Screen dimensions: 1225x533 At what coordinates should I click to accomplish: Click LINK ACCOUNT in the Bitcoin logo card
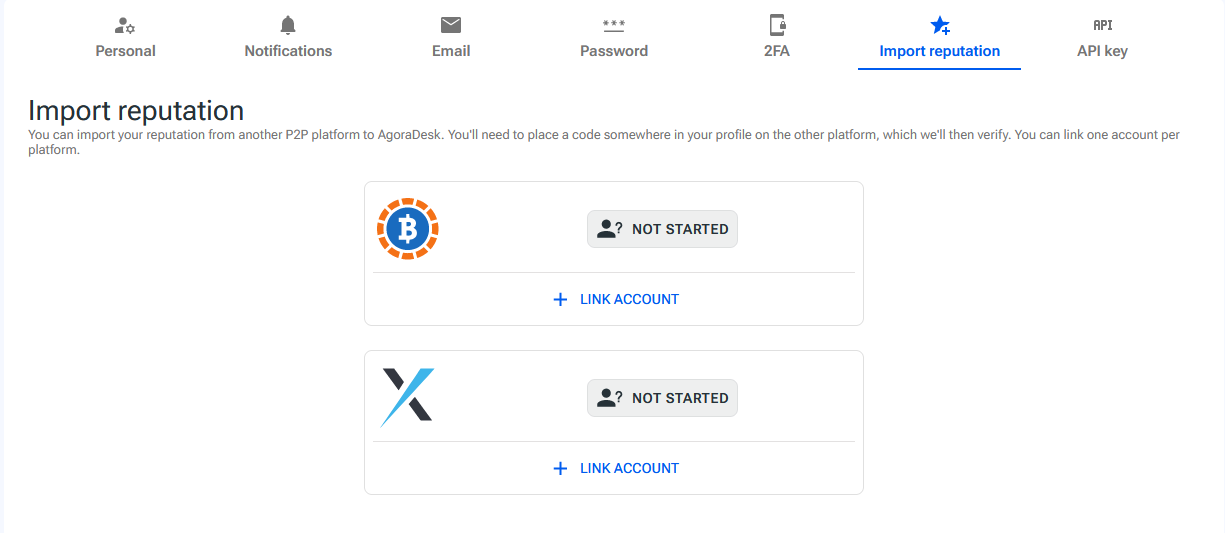(615, 299)
